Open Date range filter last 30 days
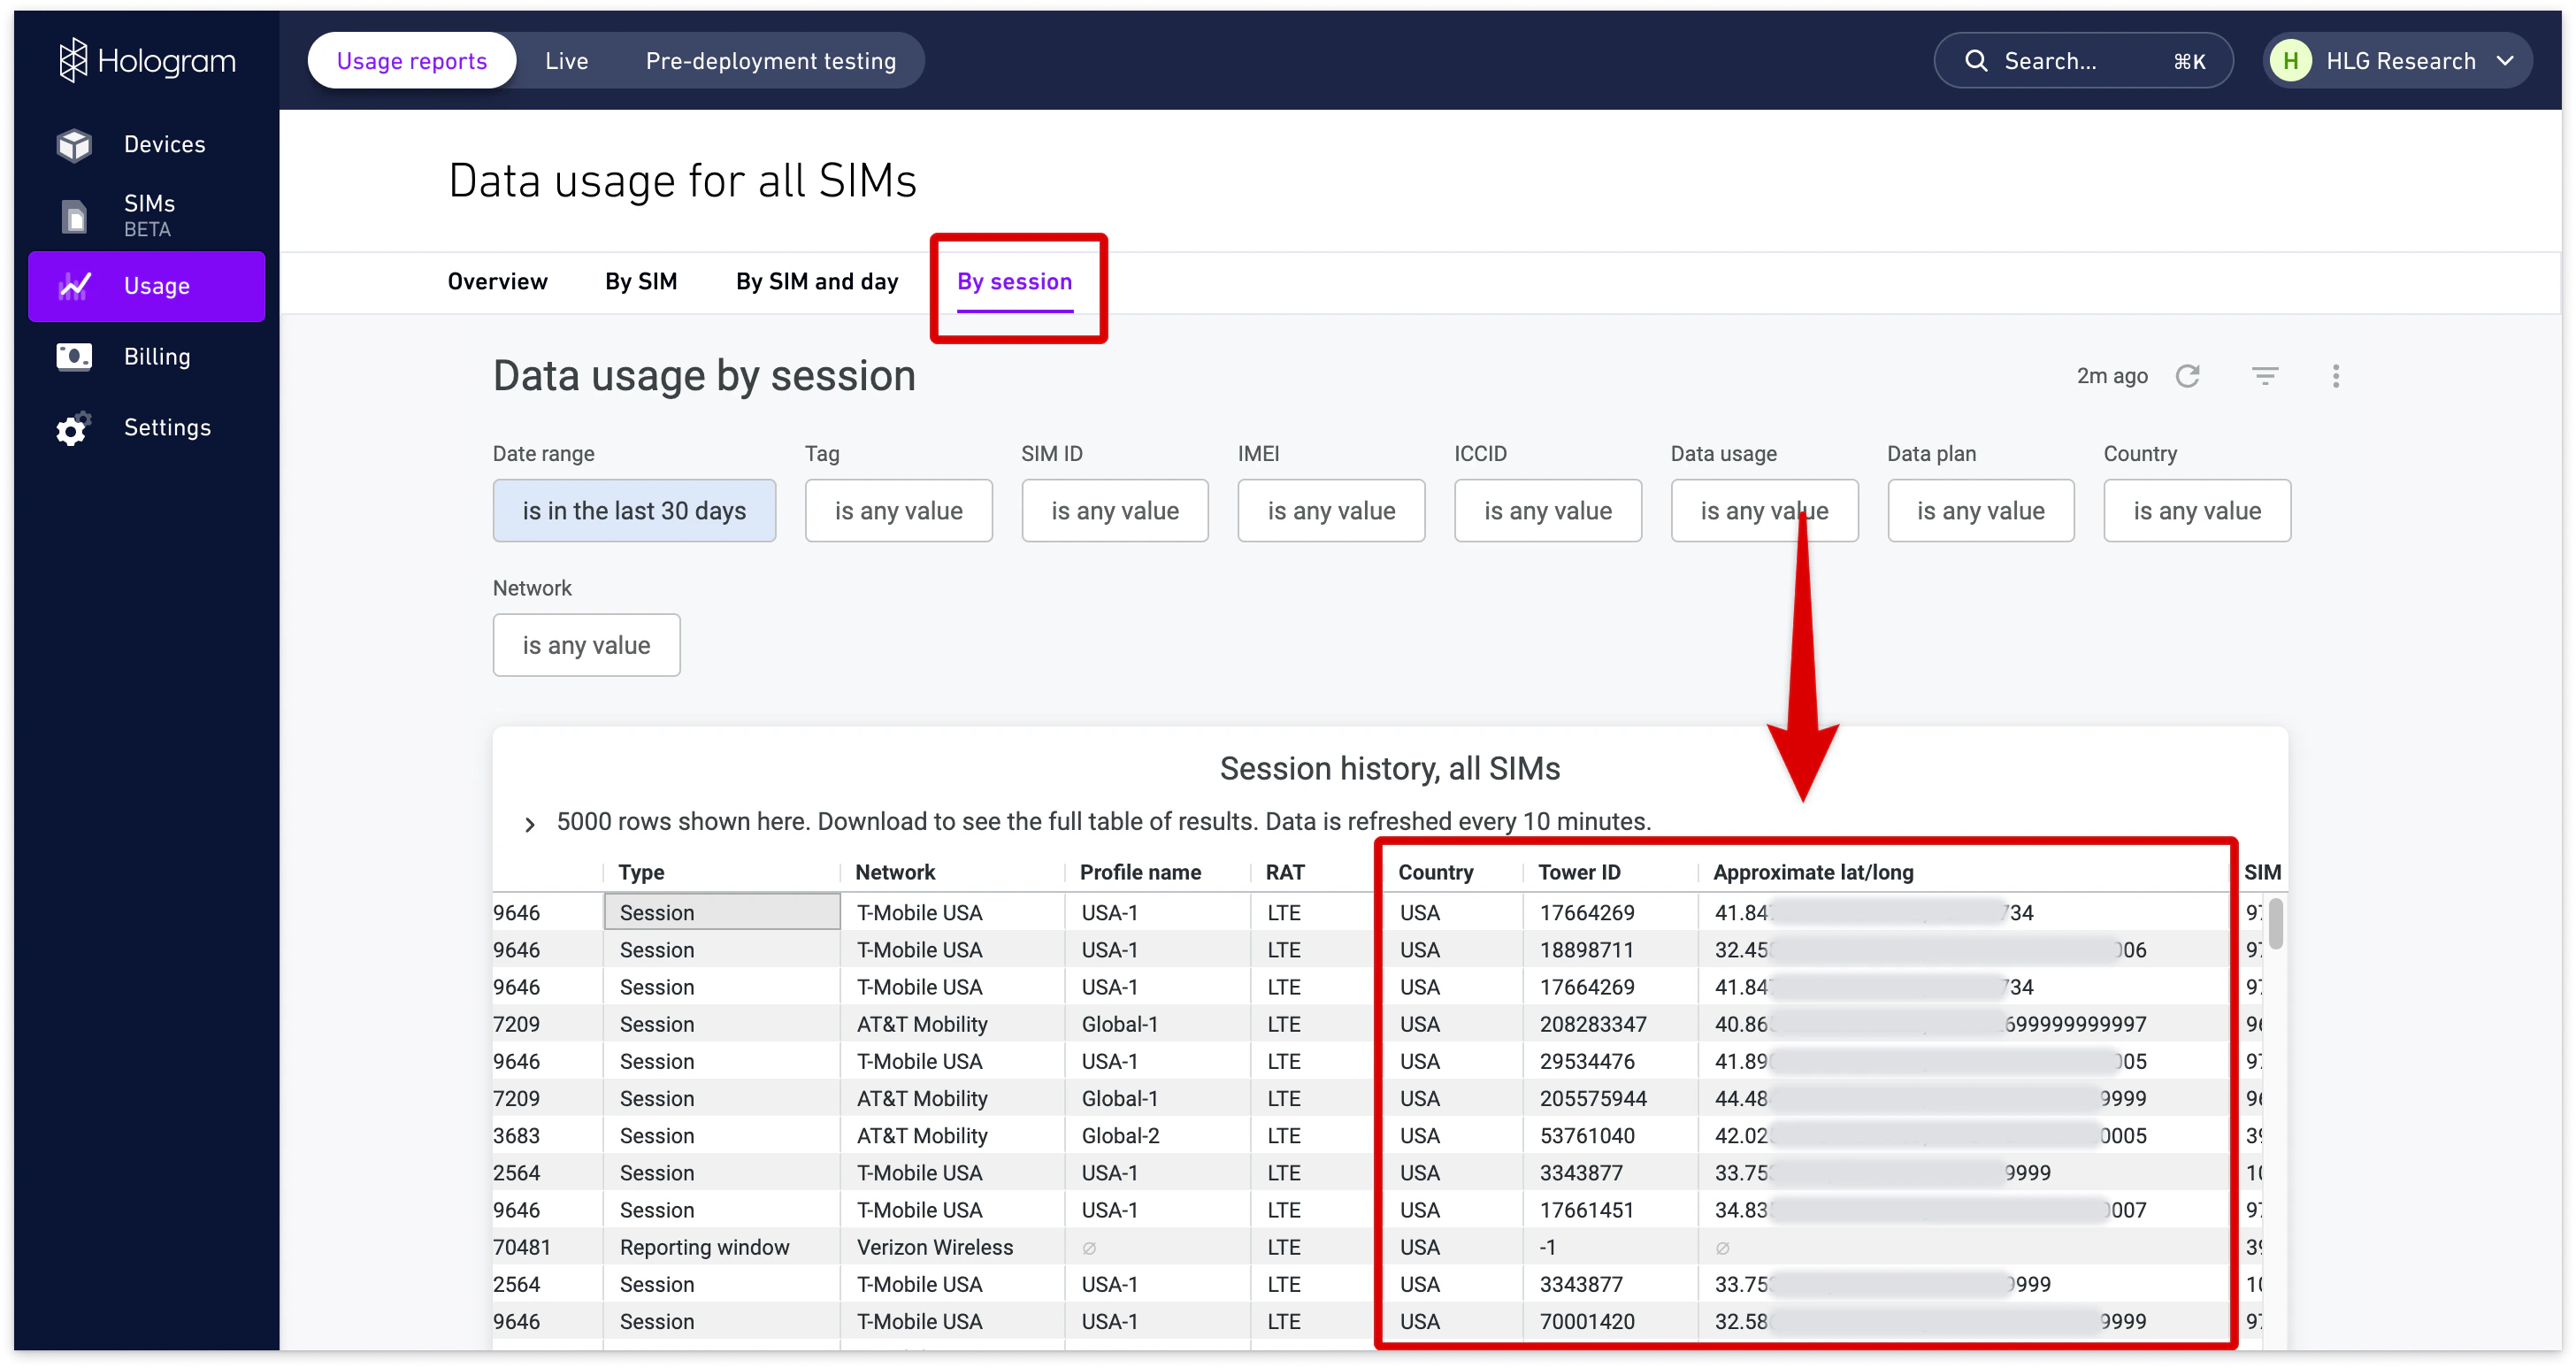This screenshot has width=2576, height=1368. (x=634, y=511)
